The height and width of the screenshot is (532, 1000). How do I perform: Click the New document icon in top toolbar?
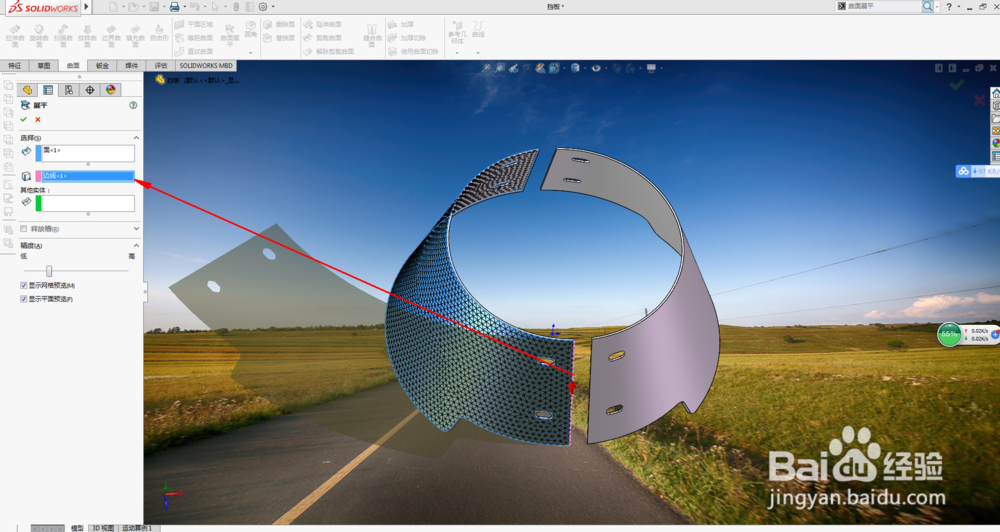[113, 7]
